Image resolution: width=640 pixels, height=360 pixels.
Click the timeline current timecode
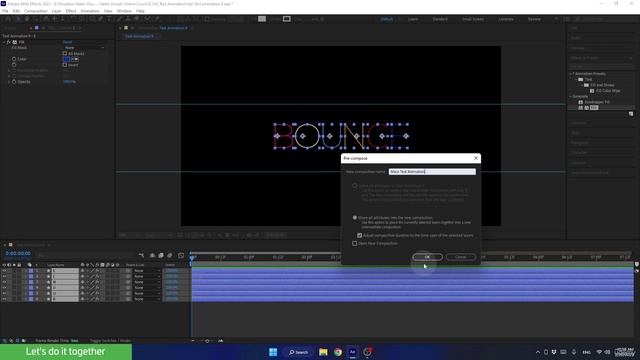[18, 253]
